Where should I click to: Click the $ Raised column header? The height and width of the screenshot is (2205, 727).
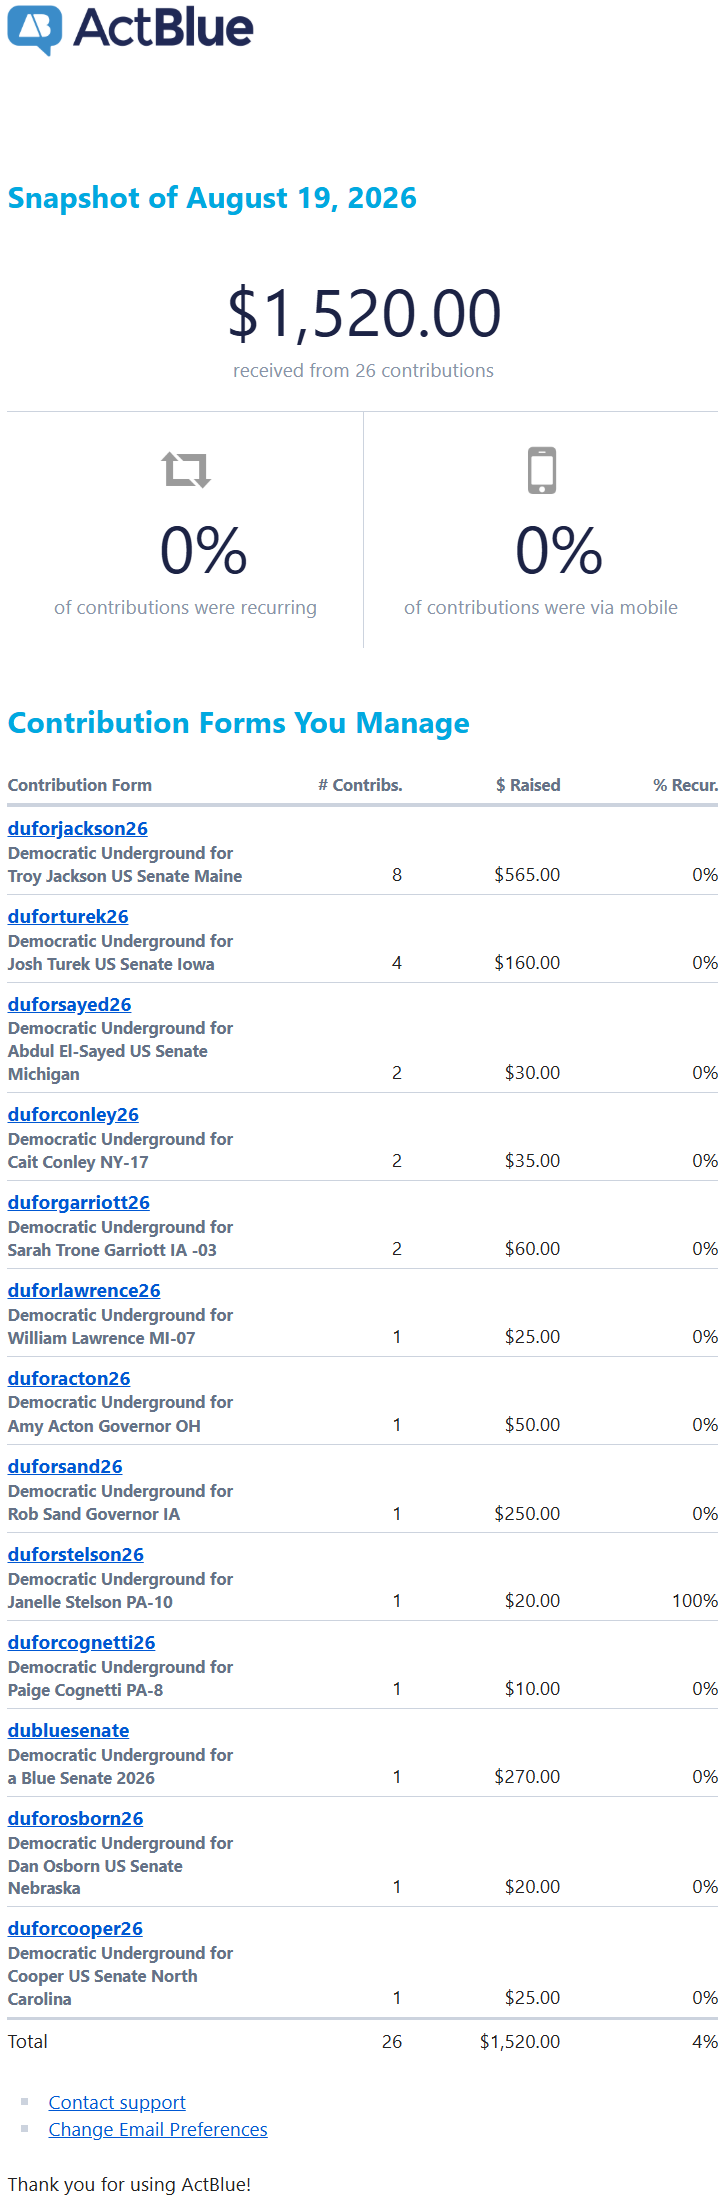pos(528,785)
